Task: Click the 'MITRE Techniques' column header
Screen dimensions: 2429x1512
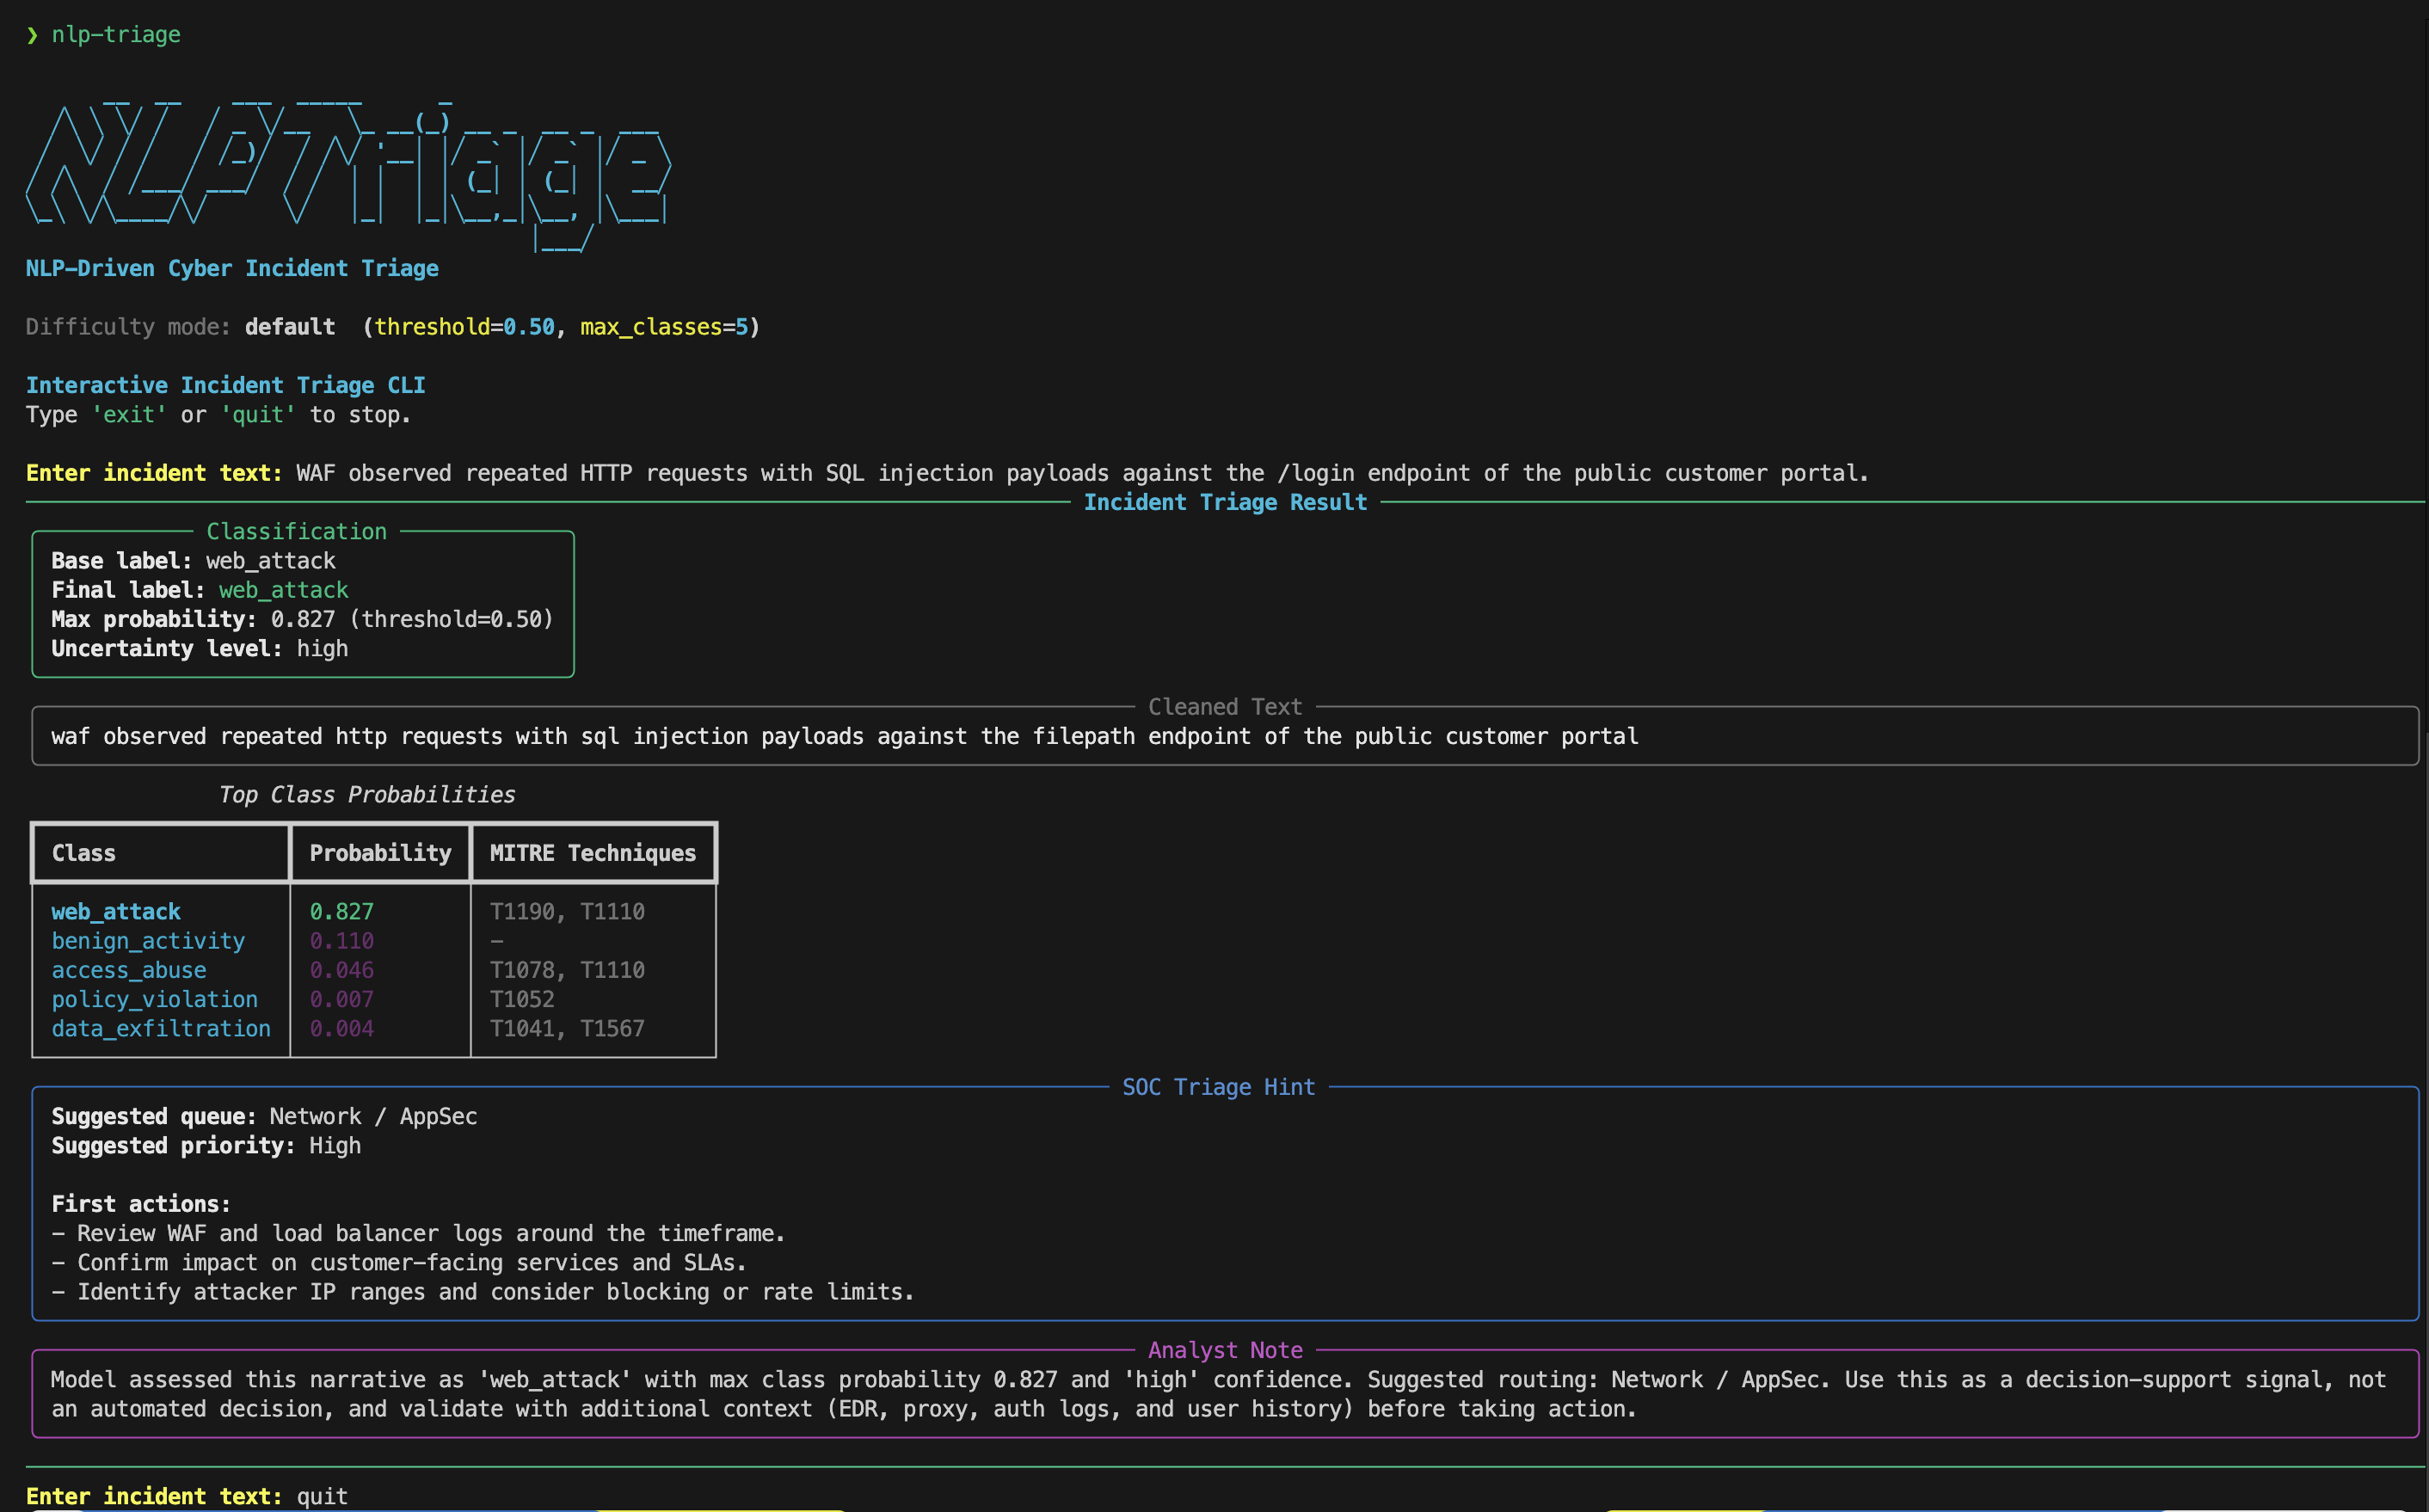Action: point(593,853)
